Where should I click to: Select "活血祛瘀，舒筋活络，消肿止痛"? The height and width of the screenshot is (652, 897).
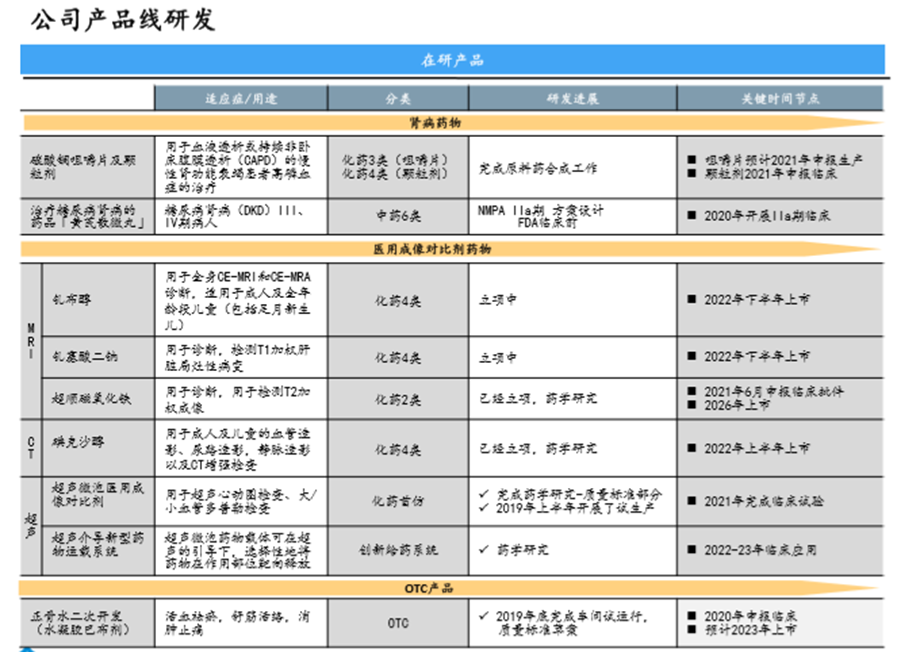click(x=238, y=623)
